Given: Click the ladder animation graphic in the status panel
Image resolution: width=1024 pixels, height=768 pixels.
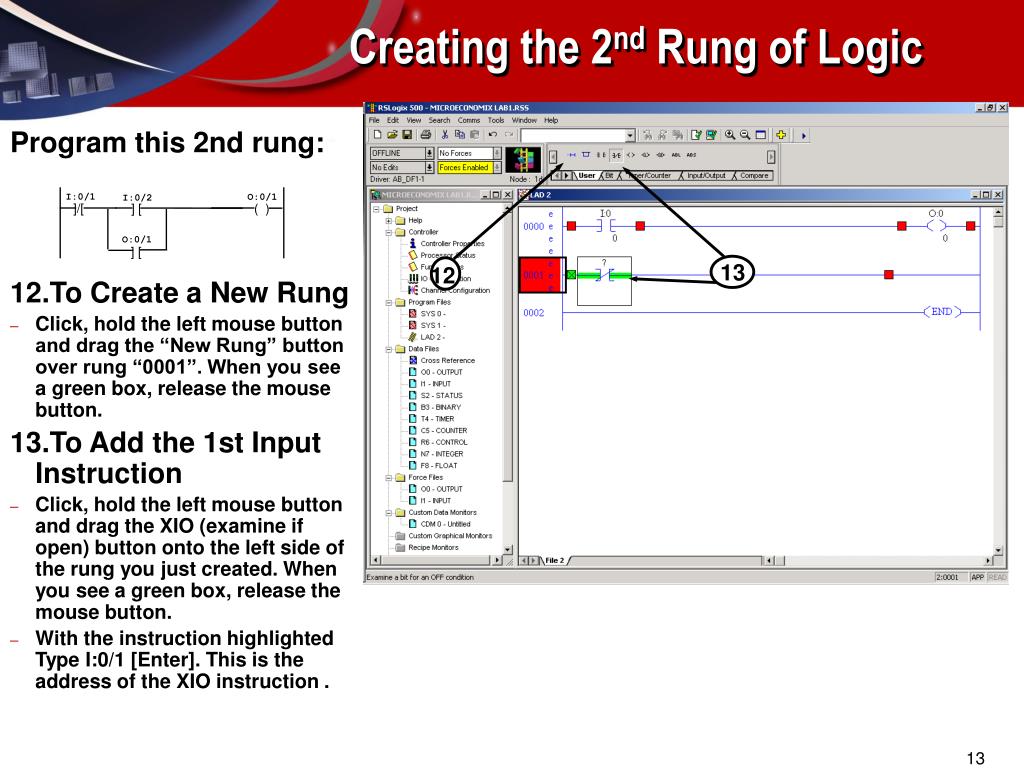Looking at the screenshot, I should (x=524, y=160).
